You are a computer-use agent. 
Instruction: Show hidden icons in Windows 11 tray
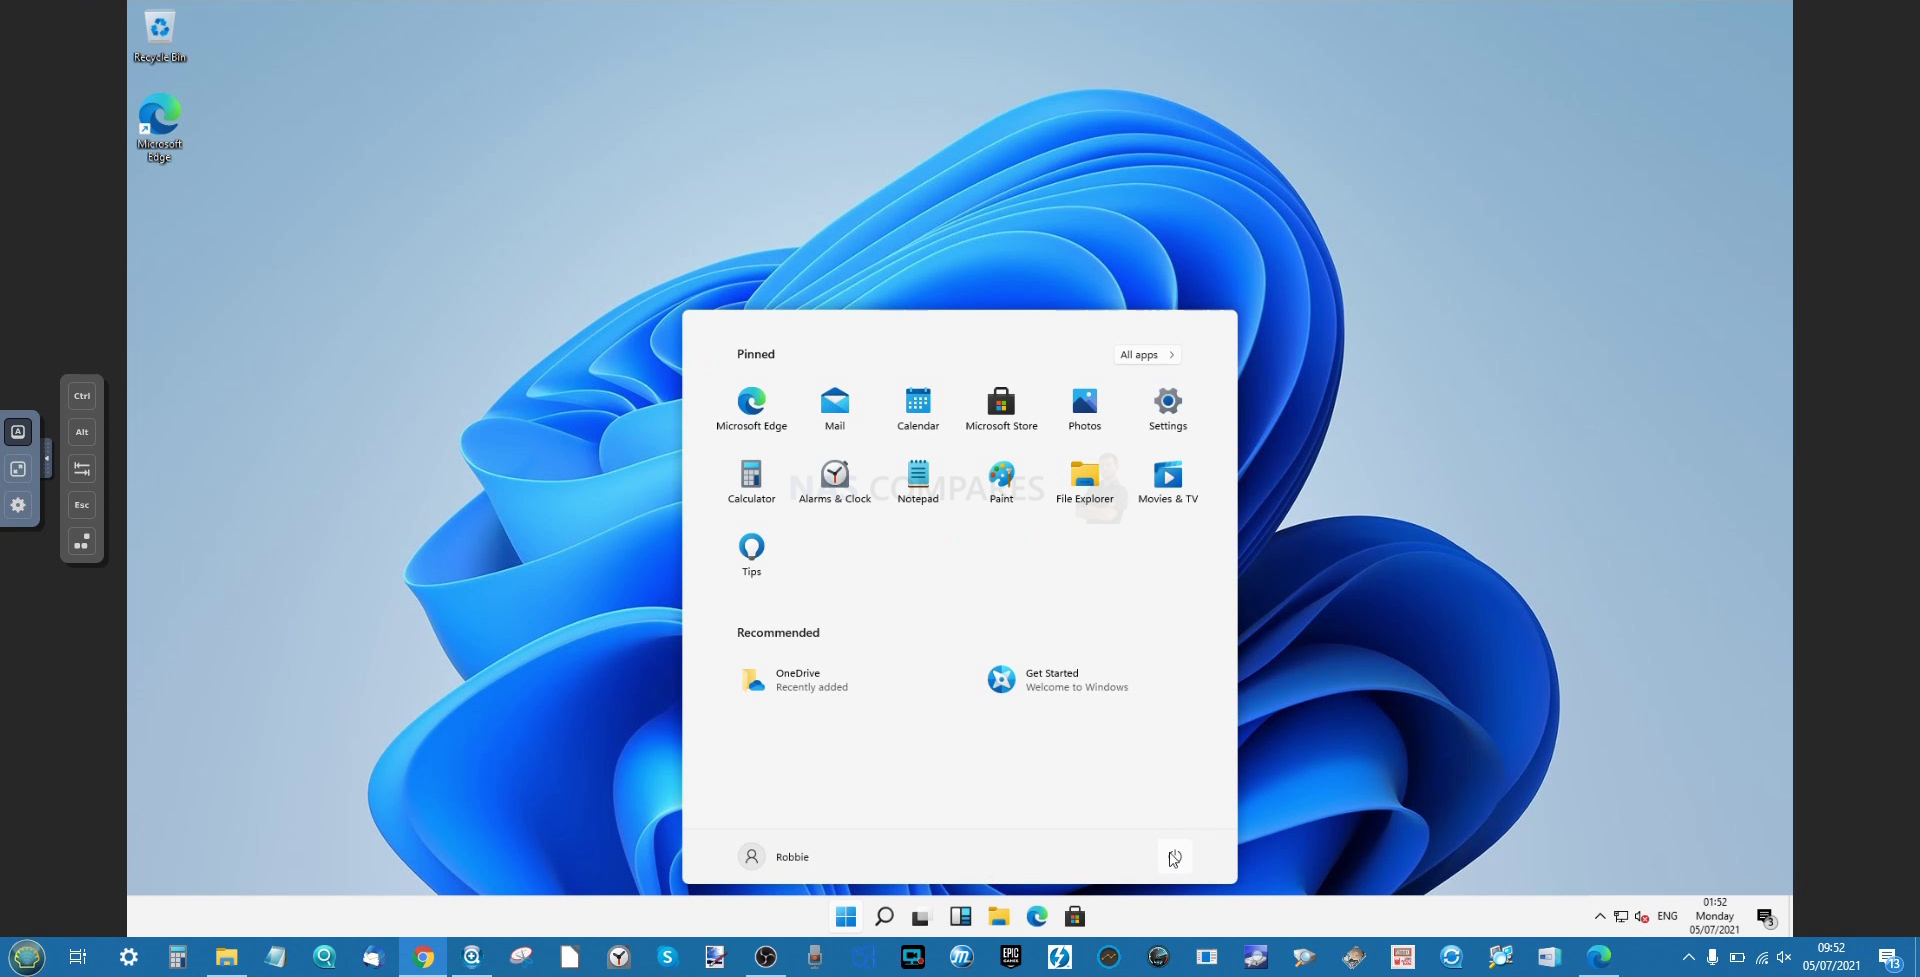(1600, 916)
